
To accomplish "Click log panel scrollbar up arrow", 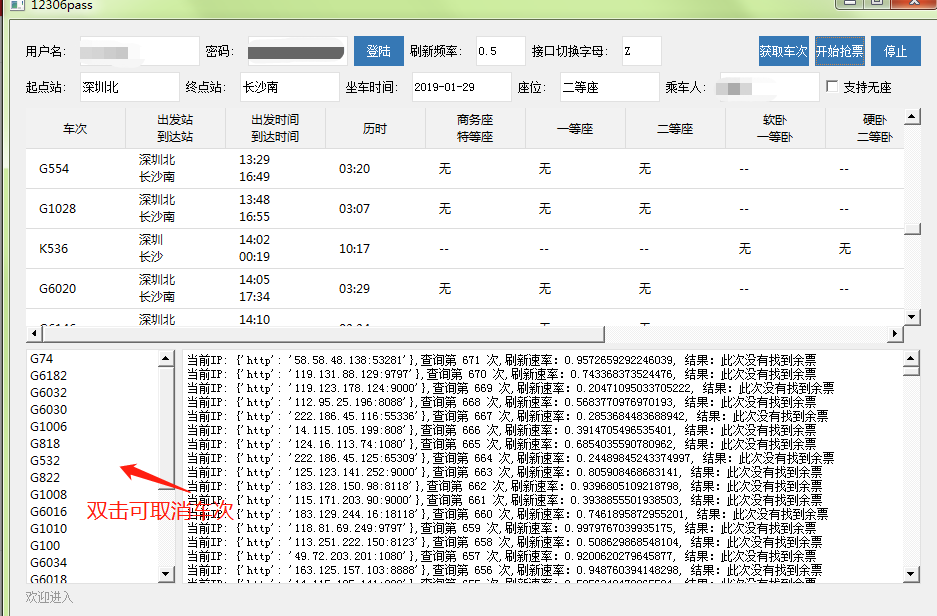I will point(911,358).
